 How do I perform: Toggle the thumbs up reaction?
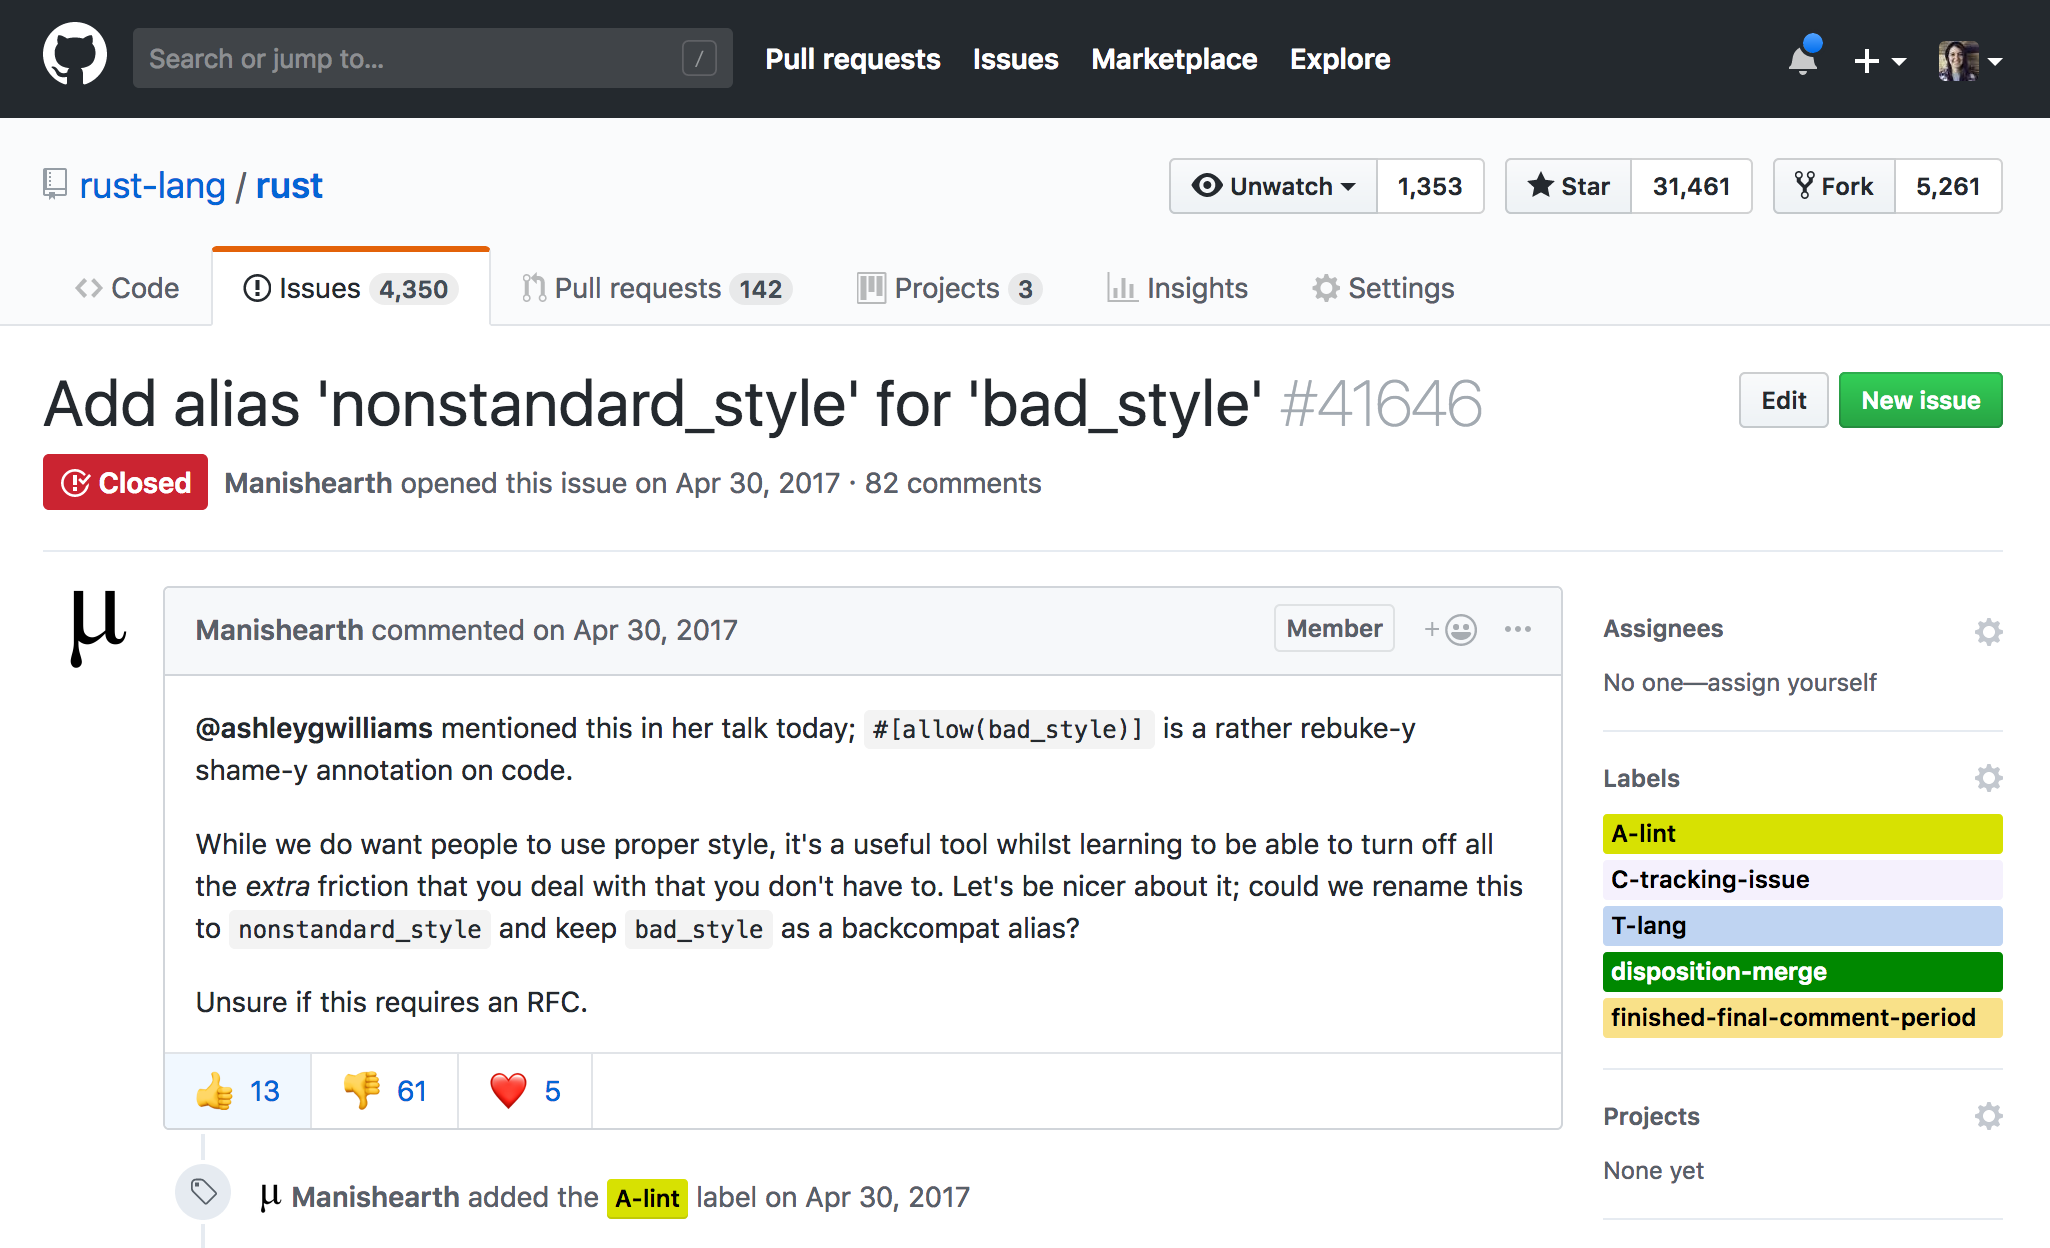point(238,1091)
